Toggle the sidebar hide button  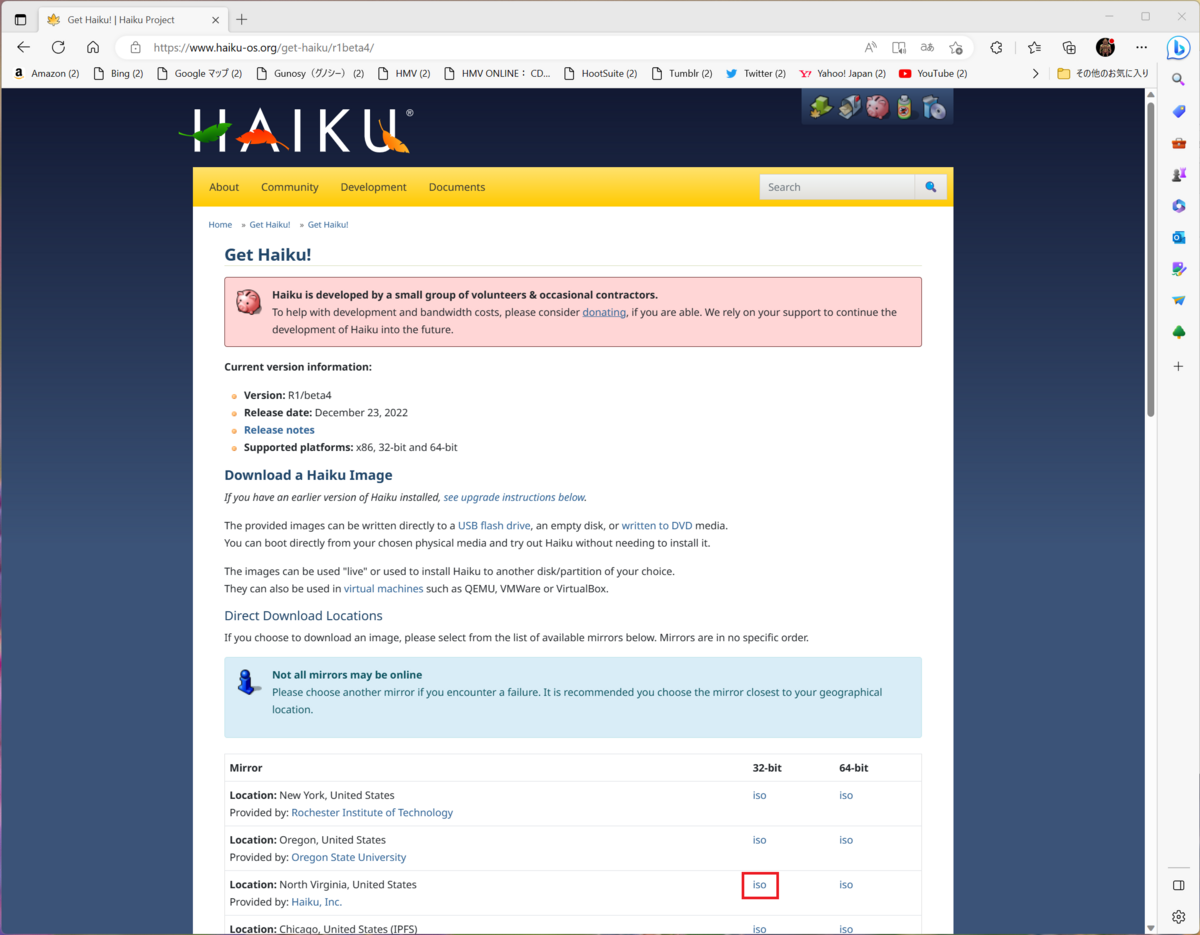(1179, 886)
